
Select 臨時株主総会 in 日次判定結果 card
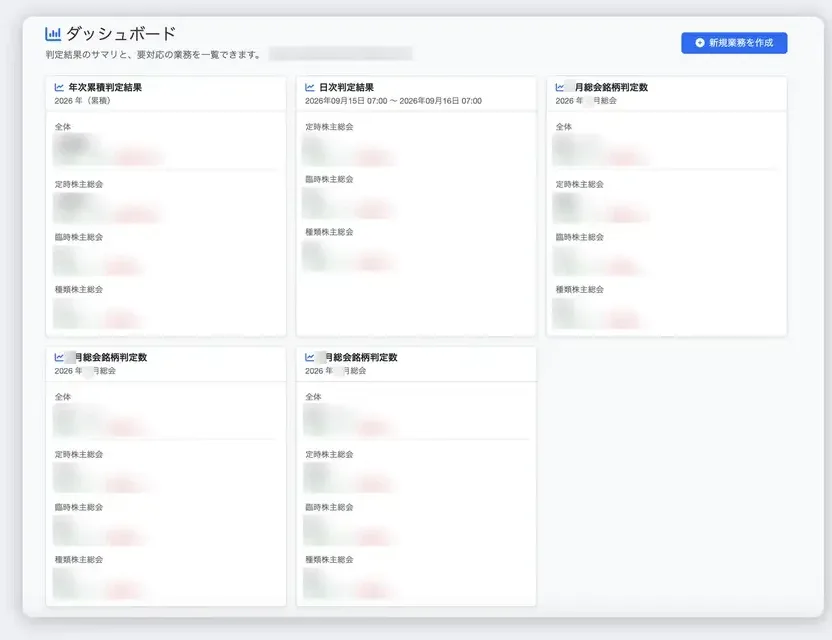click(x=329, y=179)
